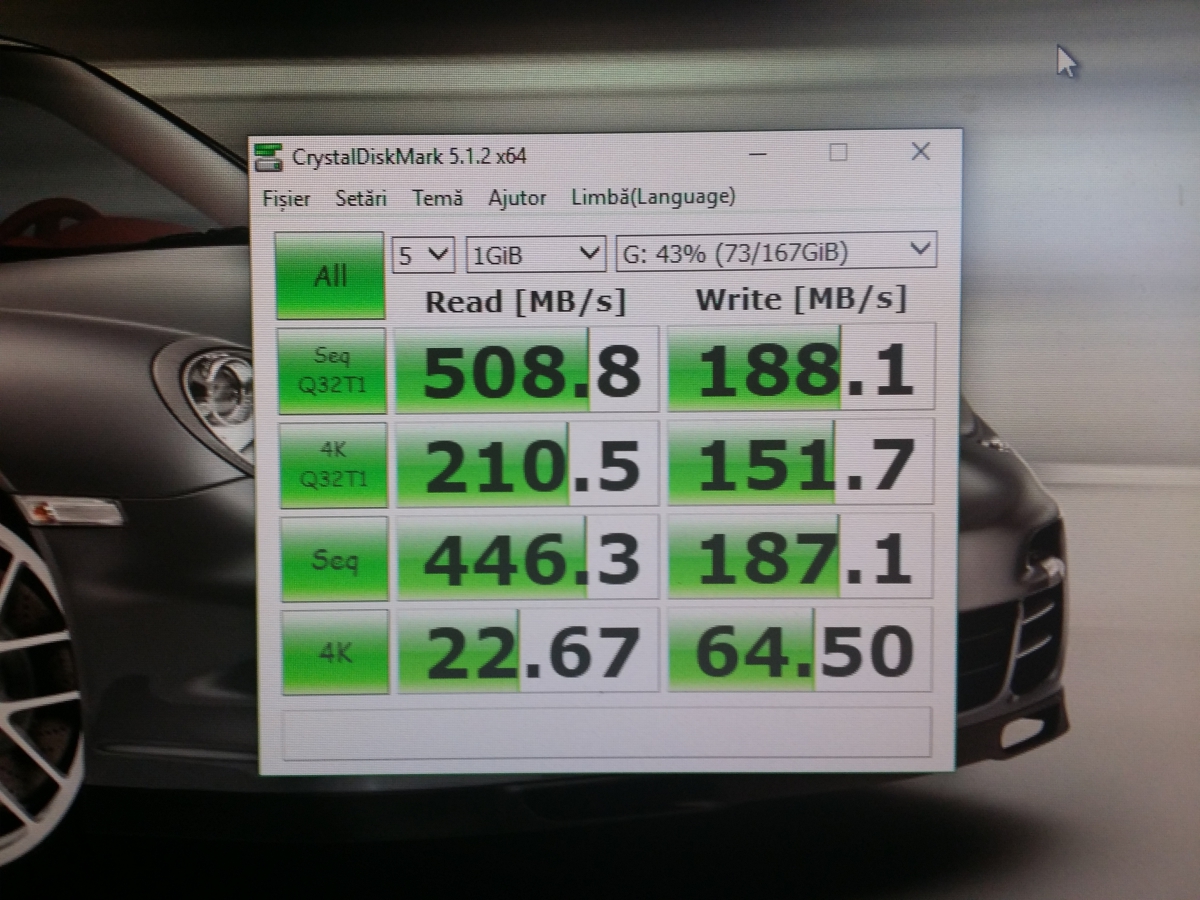Viewport: 1200px width, 900px height.
Task: Select the 188.1 sequential write result
Action: point(801,367)
